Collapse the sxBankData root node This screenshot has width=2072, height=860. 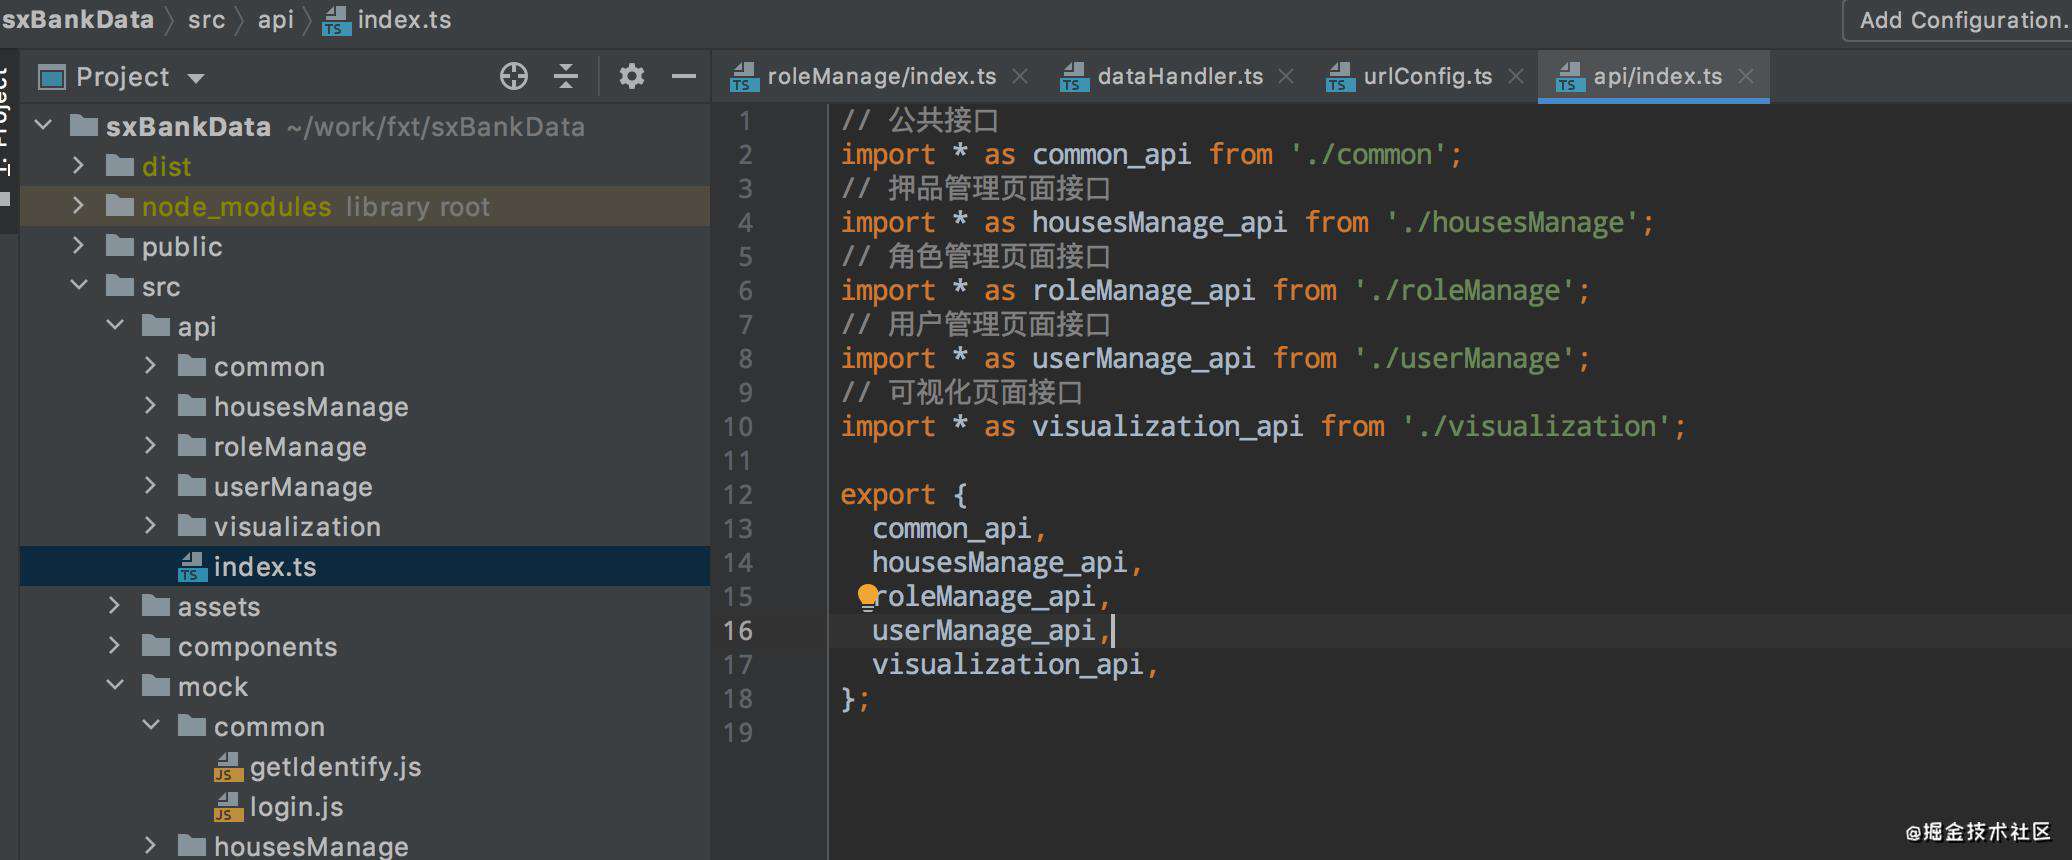tap(43, 126)
